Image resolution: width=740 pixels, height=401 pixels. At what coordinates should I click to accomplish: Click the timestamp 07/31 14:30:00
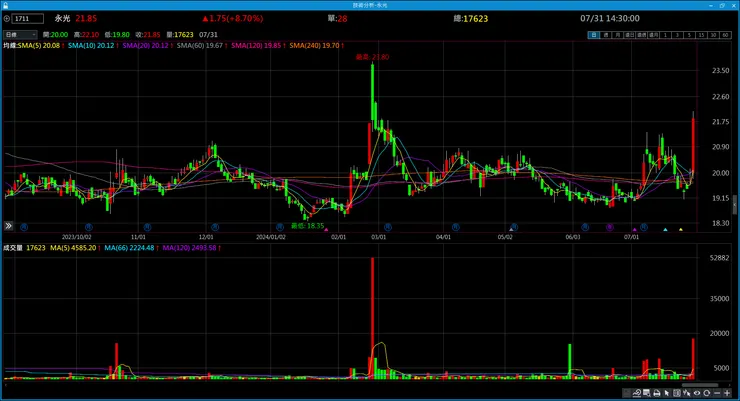(x=610, y=18)
